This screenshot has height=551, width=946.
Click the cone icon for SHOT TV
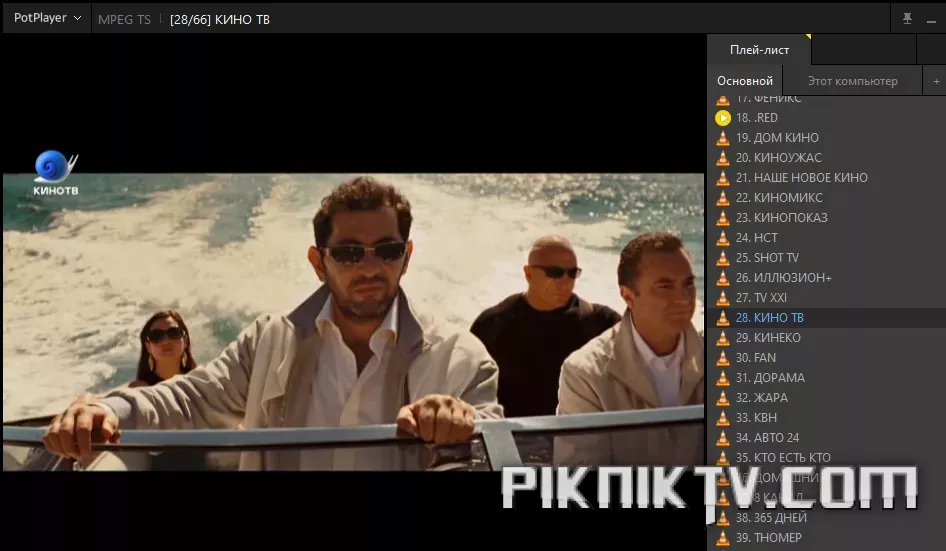click(723, 257)
